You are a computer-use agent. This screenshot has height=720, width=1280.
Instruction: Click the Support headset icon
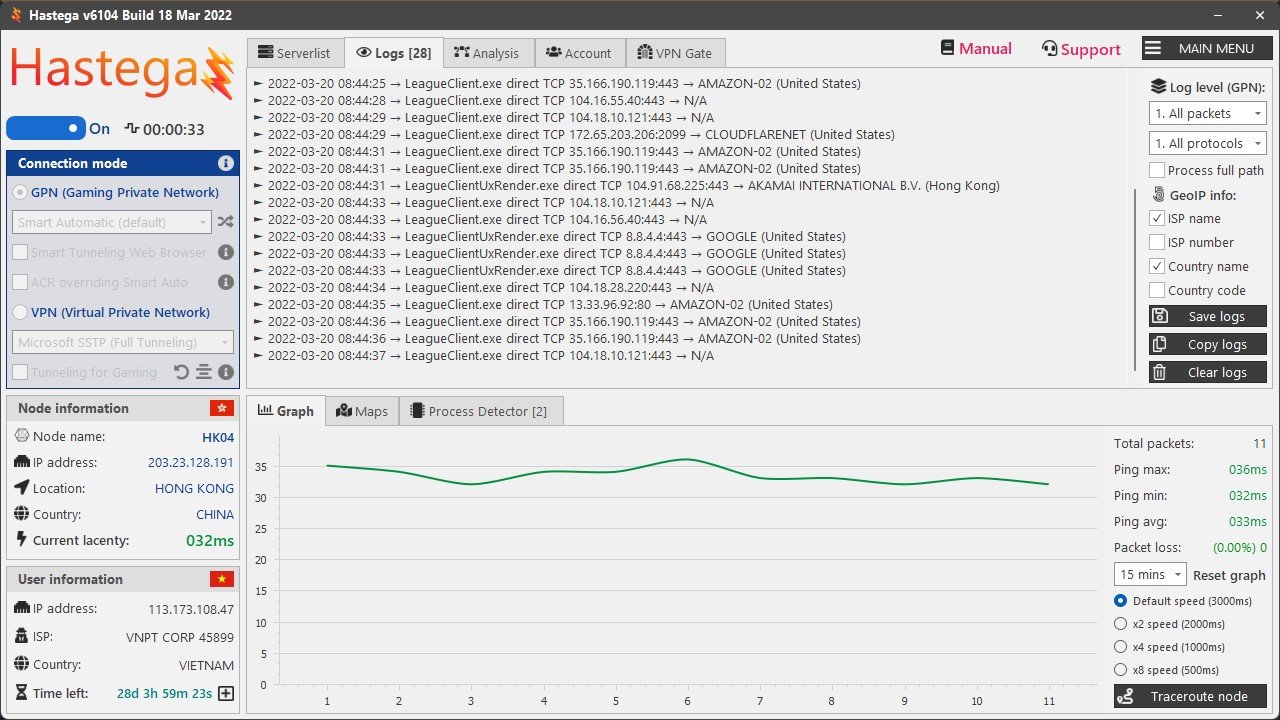(1049, 49)
